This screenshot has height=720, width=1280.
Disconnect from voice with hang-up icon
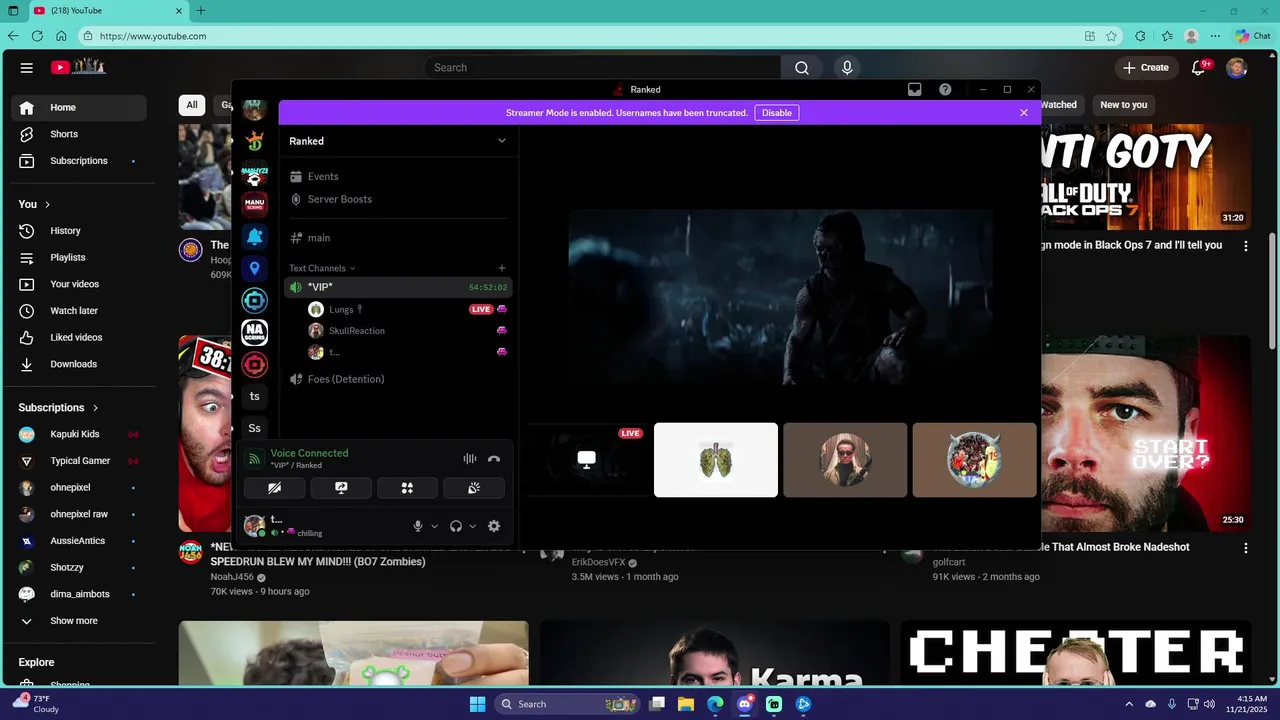493,459
